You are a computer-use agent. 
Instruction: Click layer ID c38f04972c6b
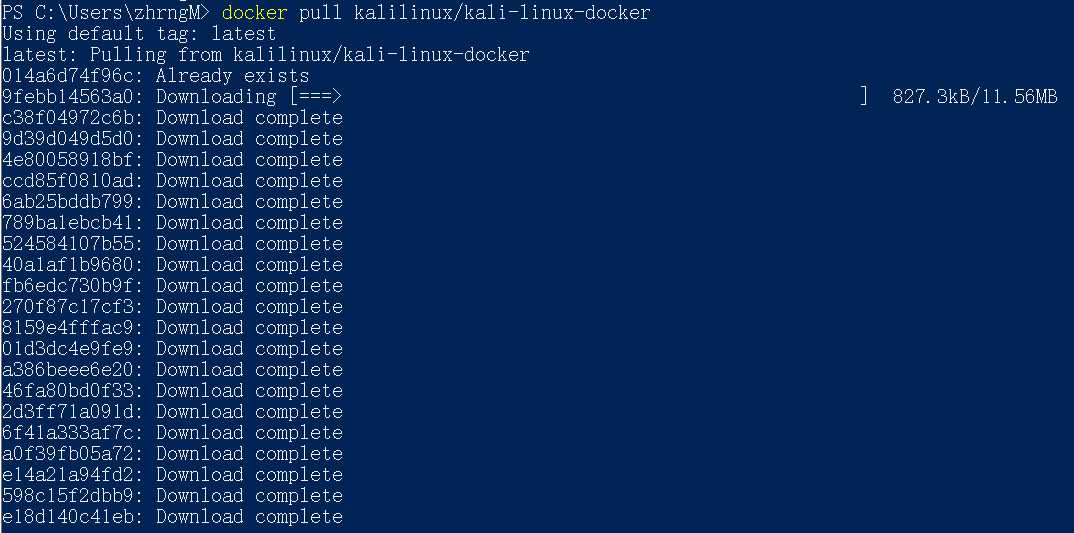point(73,118)
